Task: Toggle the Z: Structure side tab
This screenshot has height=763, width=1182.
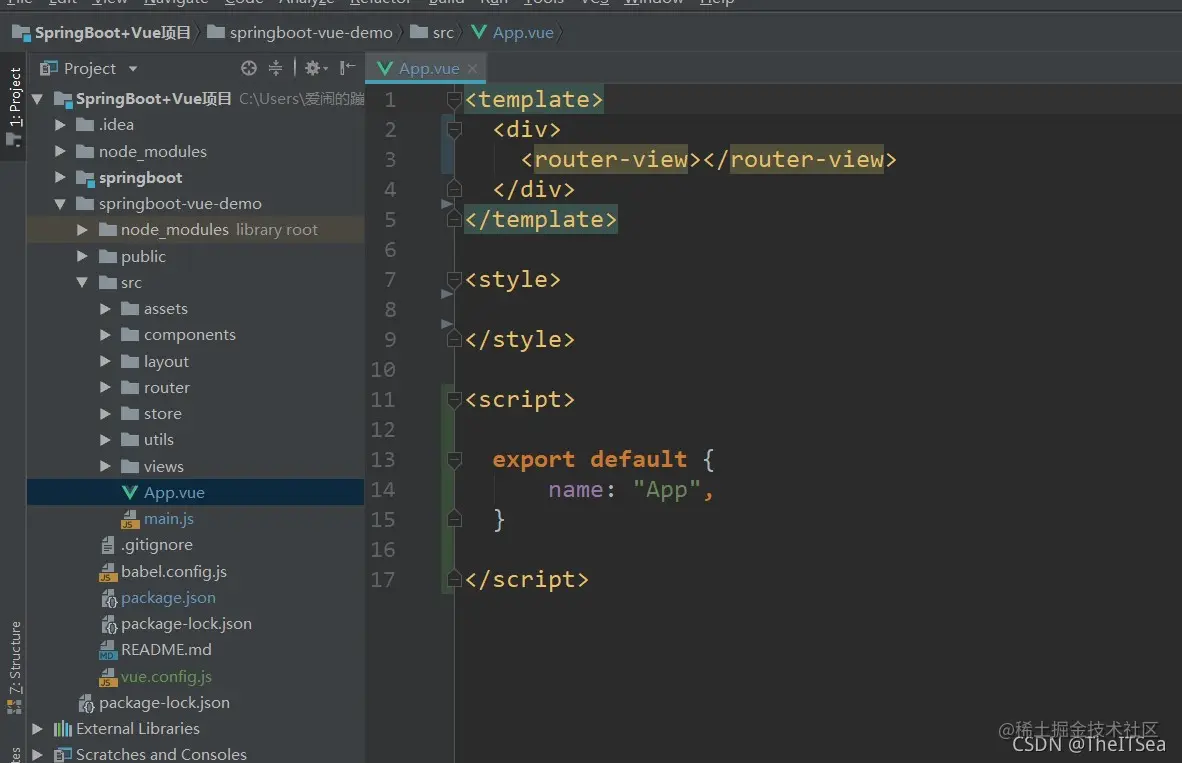Action: tap(14, 667)
